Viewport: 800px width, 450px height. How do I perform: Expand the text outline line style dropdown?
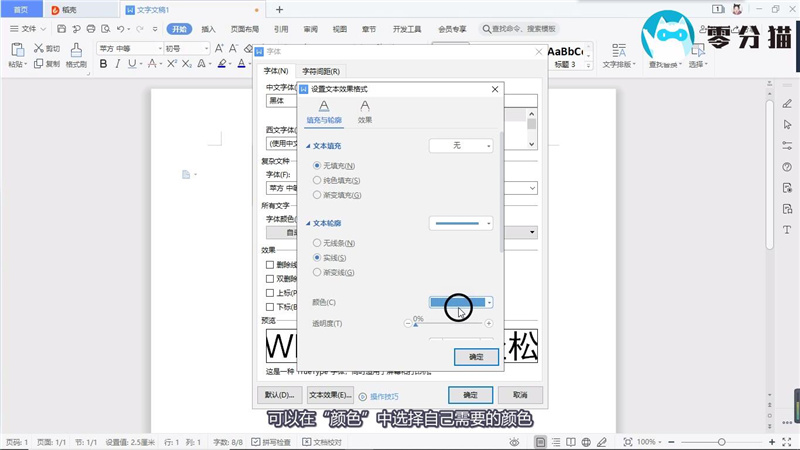[x=461, y=223]
